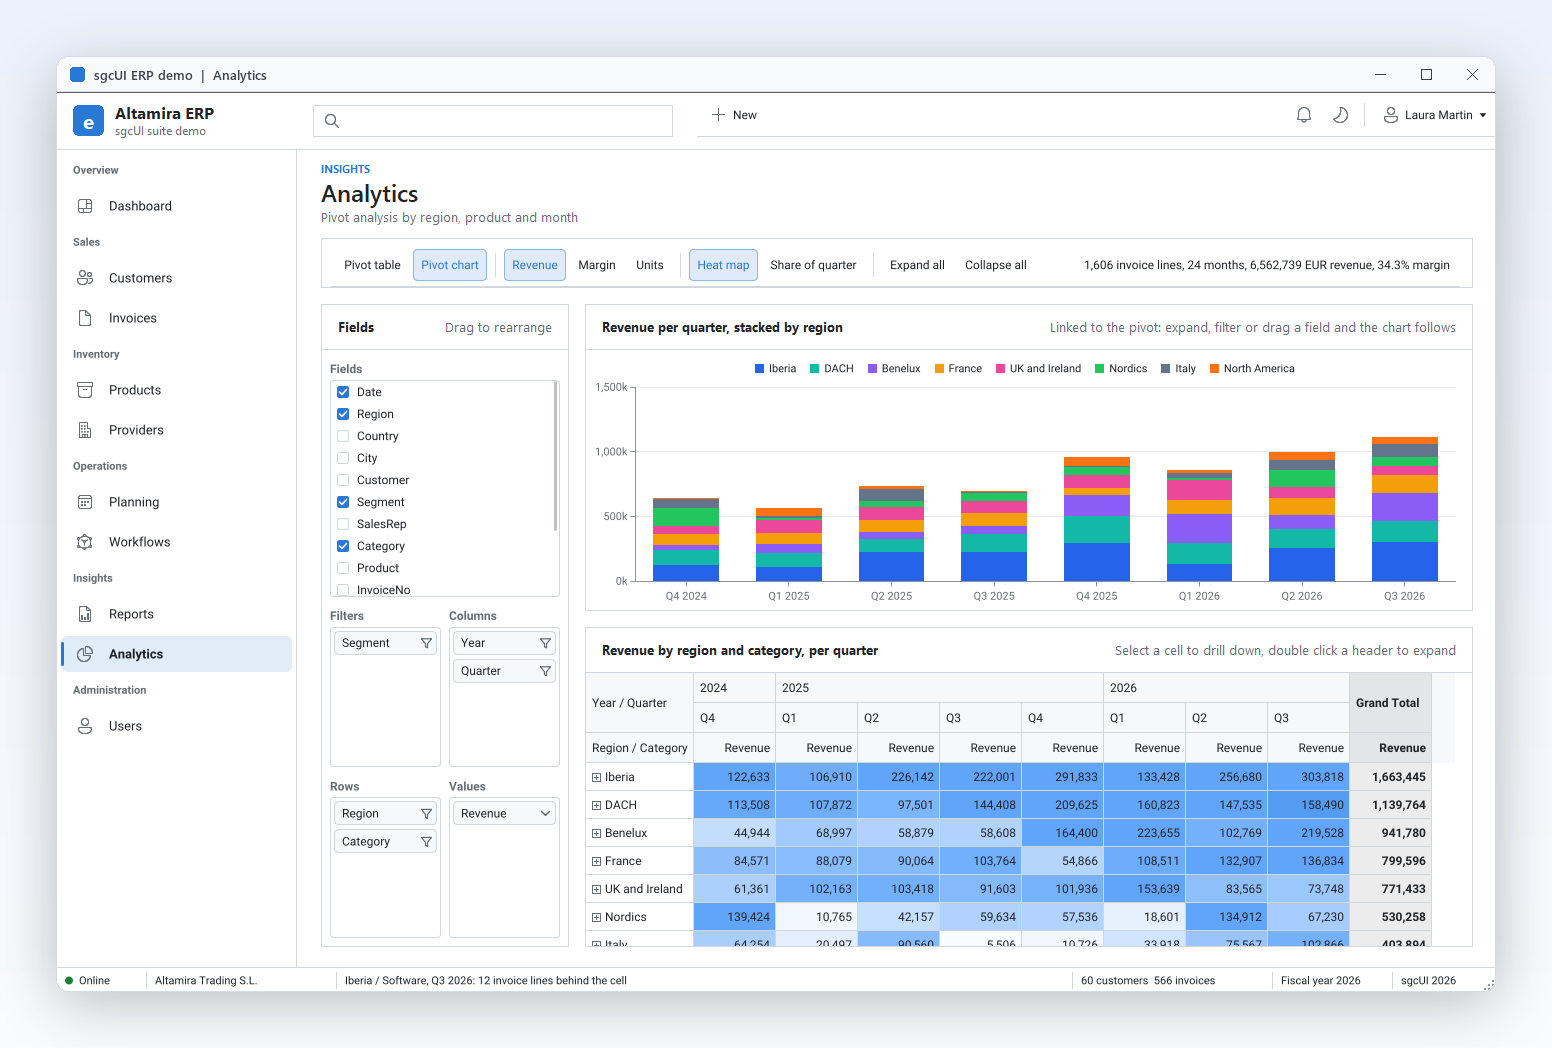Click Expand all
This screenshot has height=1048, width=1552.
[x=917, y=265]
